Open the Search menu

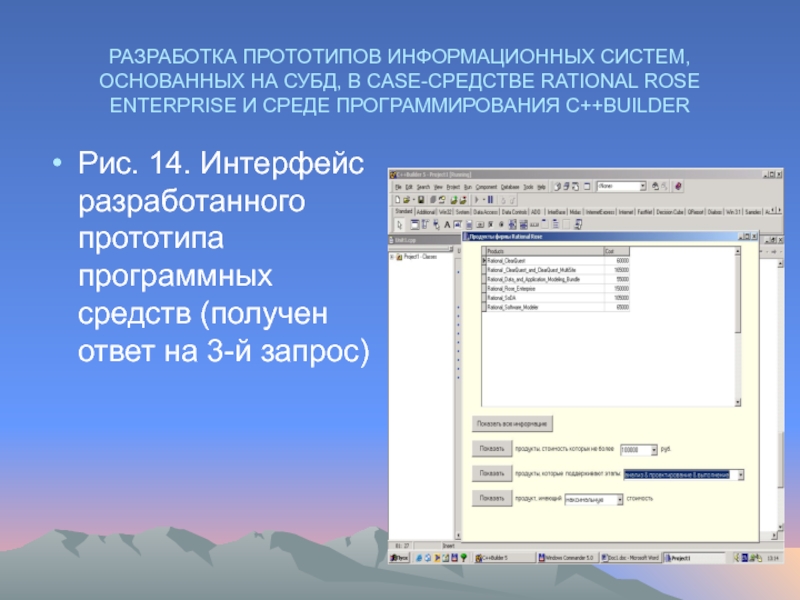[x=423, y=187]
